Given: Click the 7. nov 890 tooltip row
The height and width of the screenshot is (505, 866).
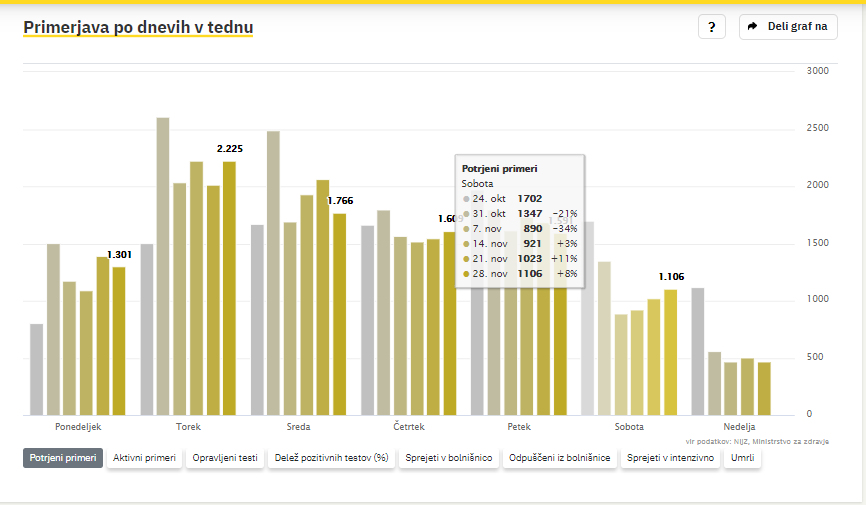Looking at the screenshot, I should pyautogui.click(x=520, y=228).
